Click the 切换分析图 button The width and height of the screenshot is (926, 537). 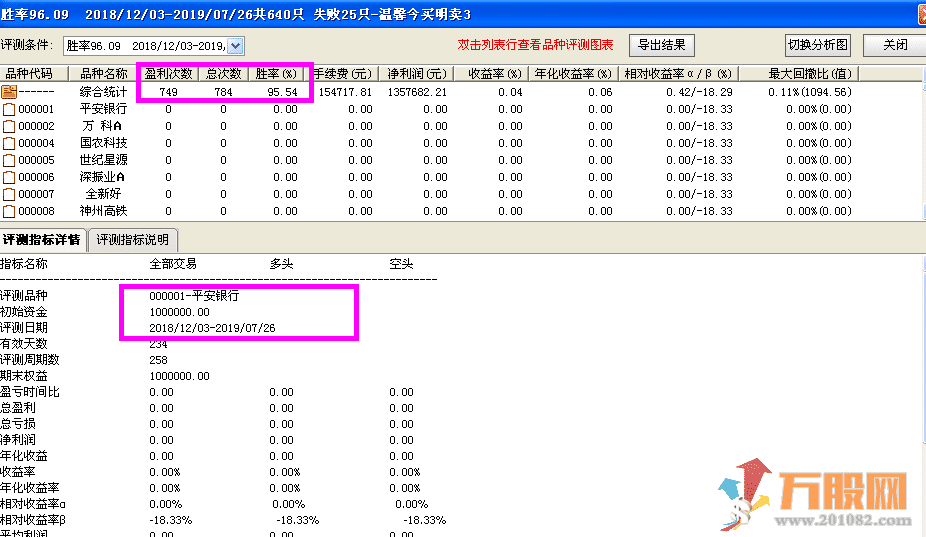(x=818, y=45)
